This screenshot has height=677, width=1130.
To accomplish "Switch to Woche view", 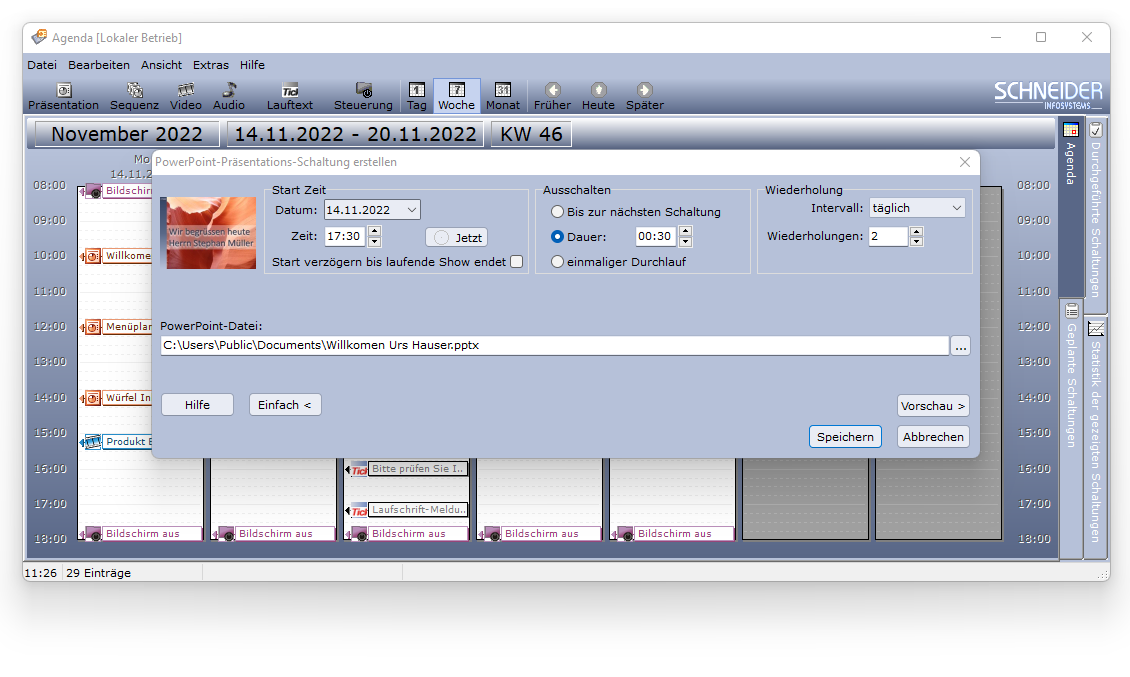I will (x=456, y=97).
